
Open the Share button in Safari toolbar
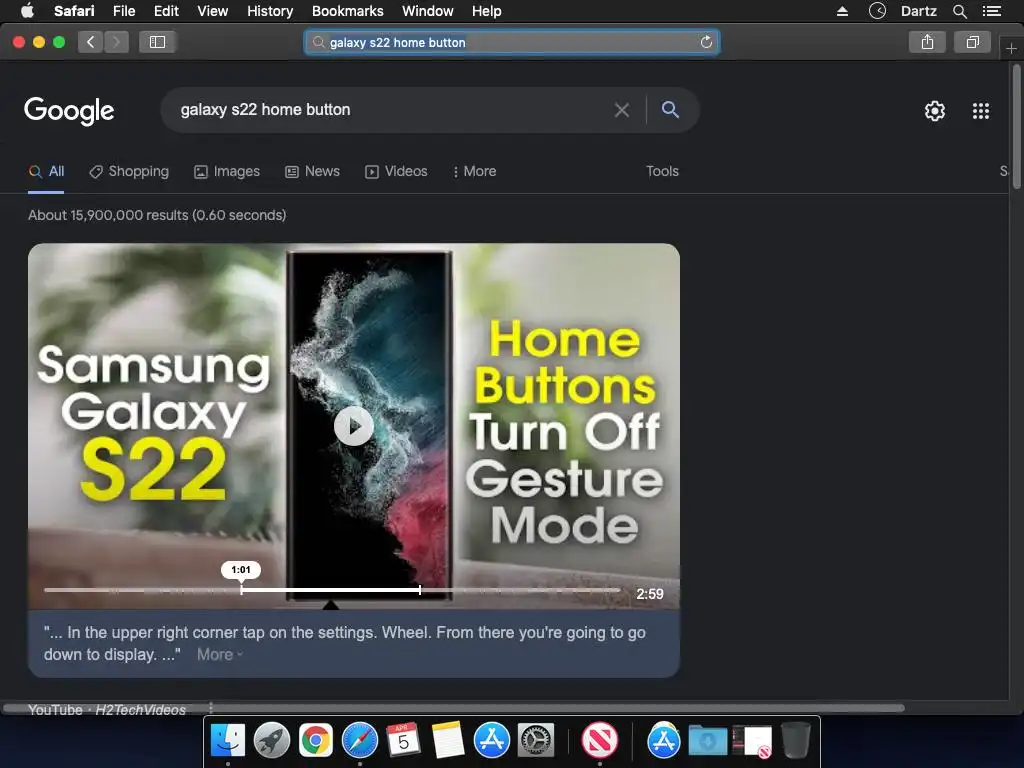927,42
